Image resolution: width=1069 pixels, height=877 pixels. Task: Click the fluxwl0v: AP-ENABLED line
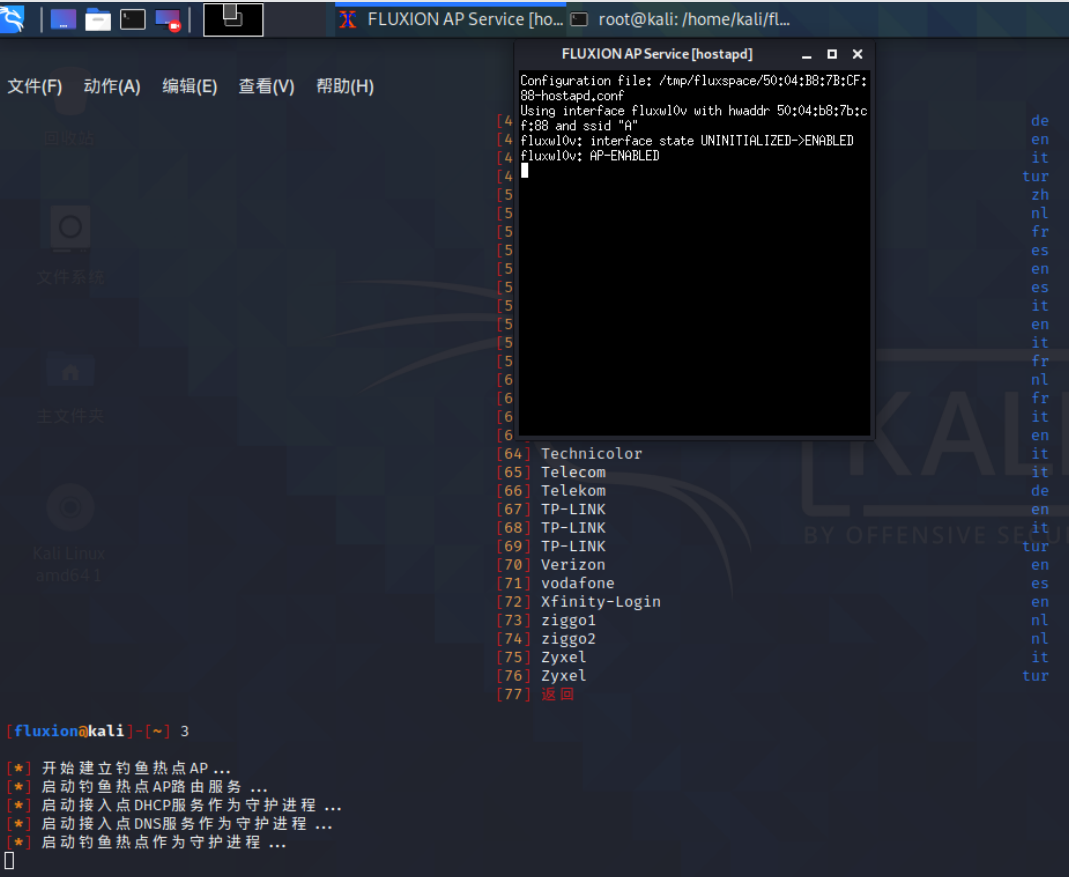pos(590,155)
